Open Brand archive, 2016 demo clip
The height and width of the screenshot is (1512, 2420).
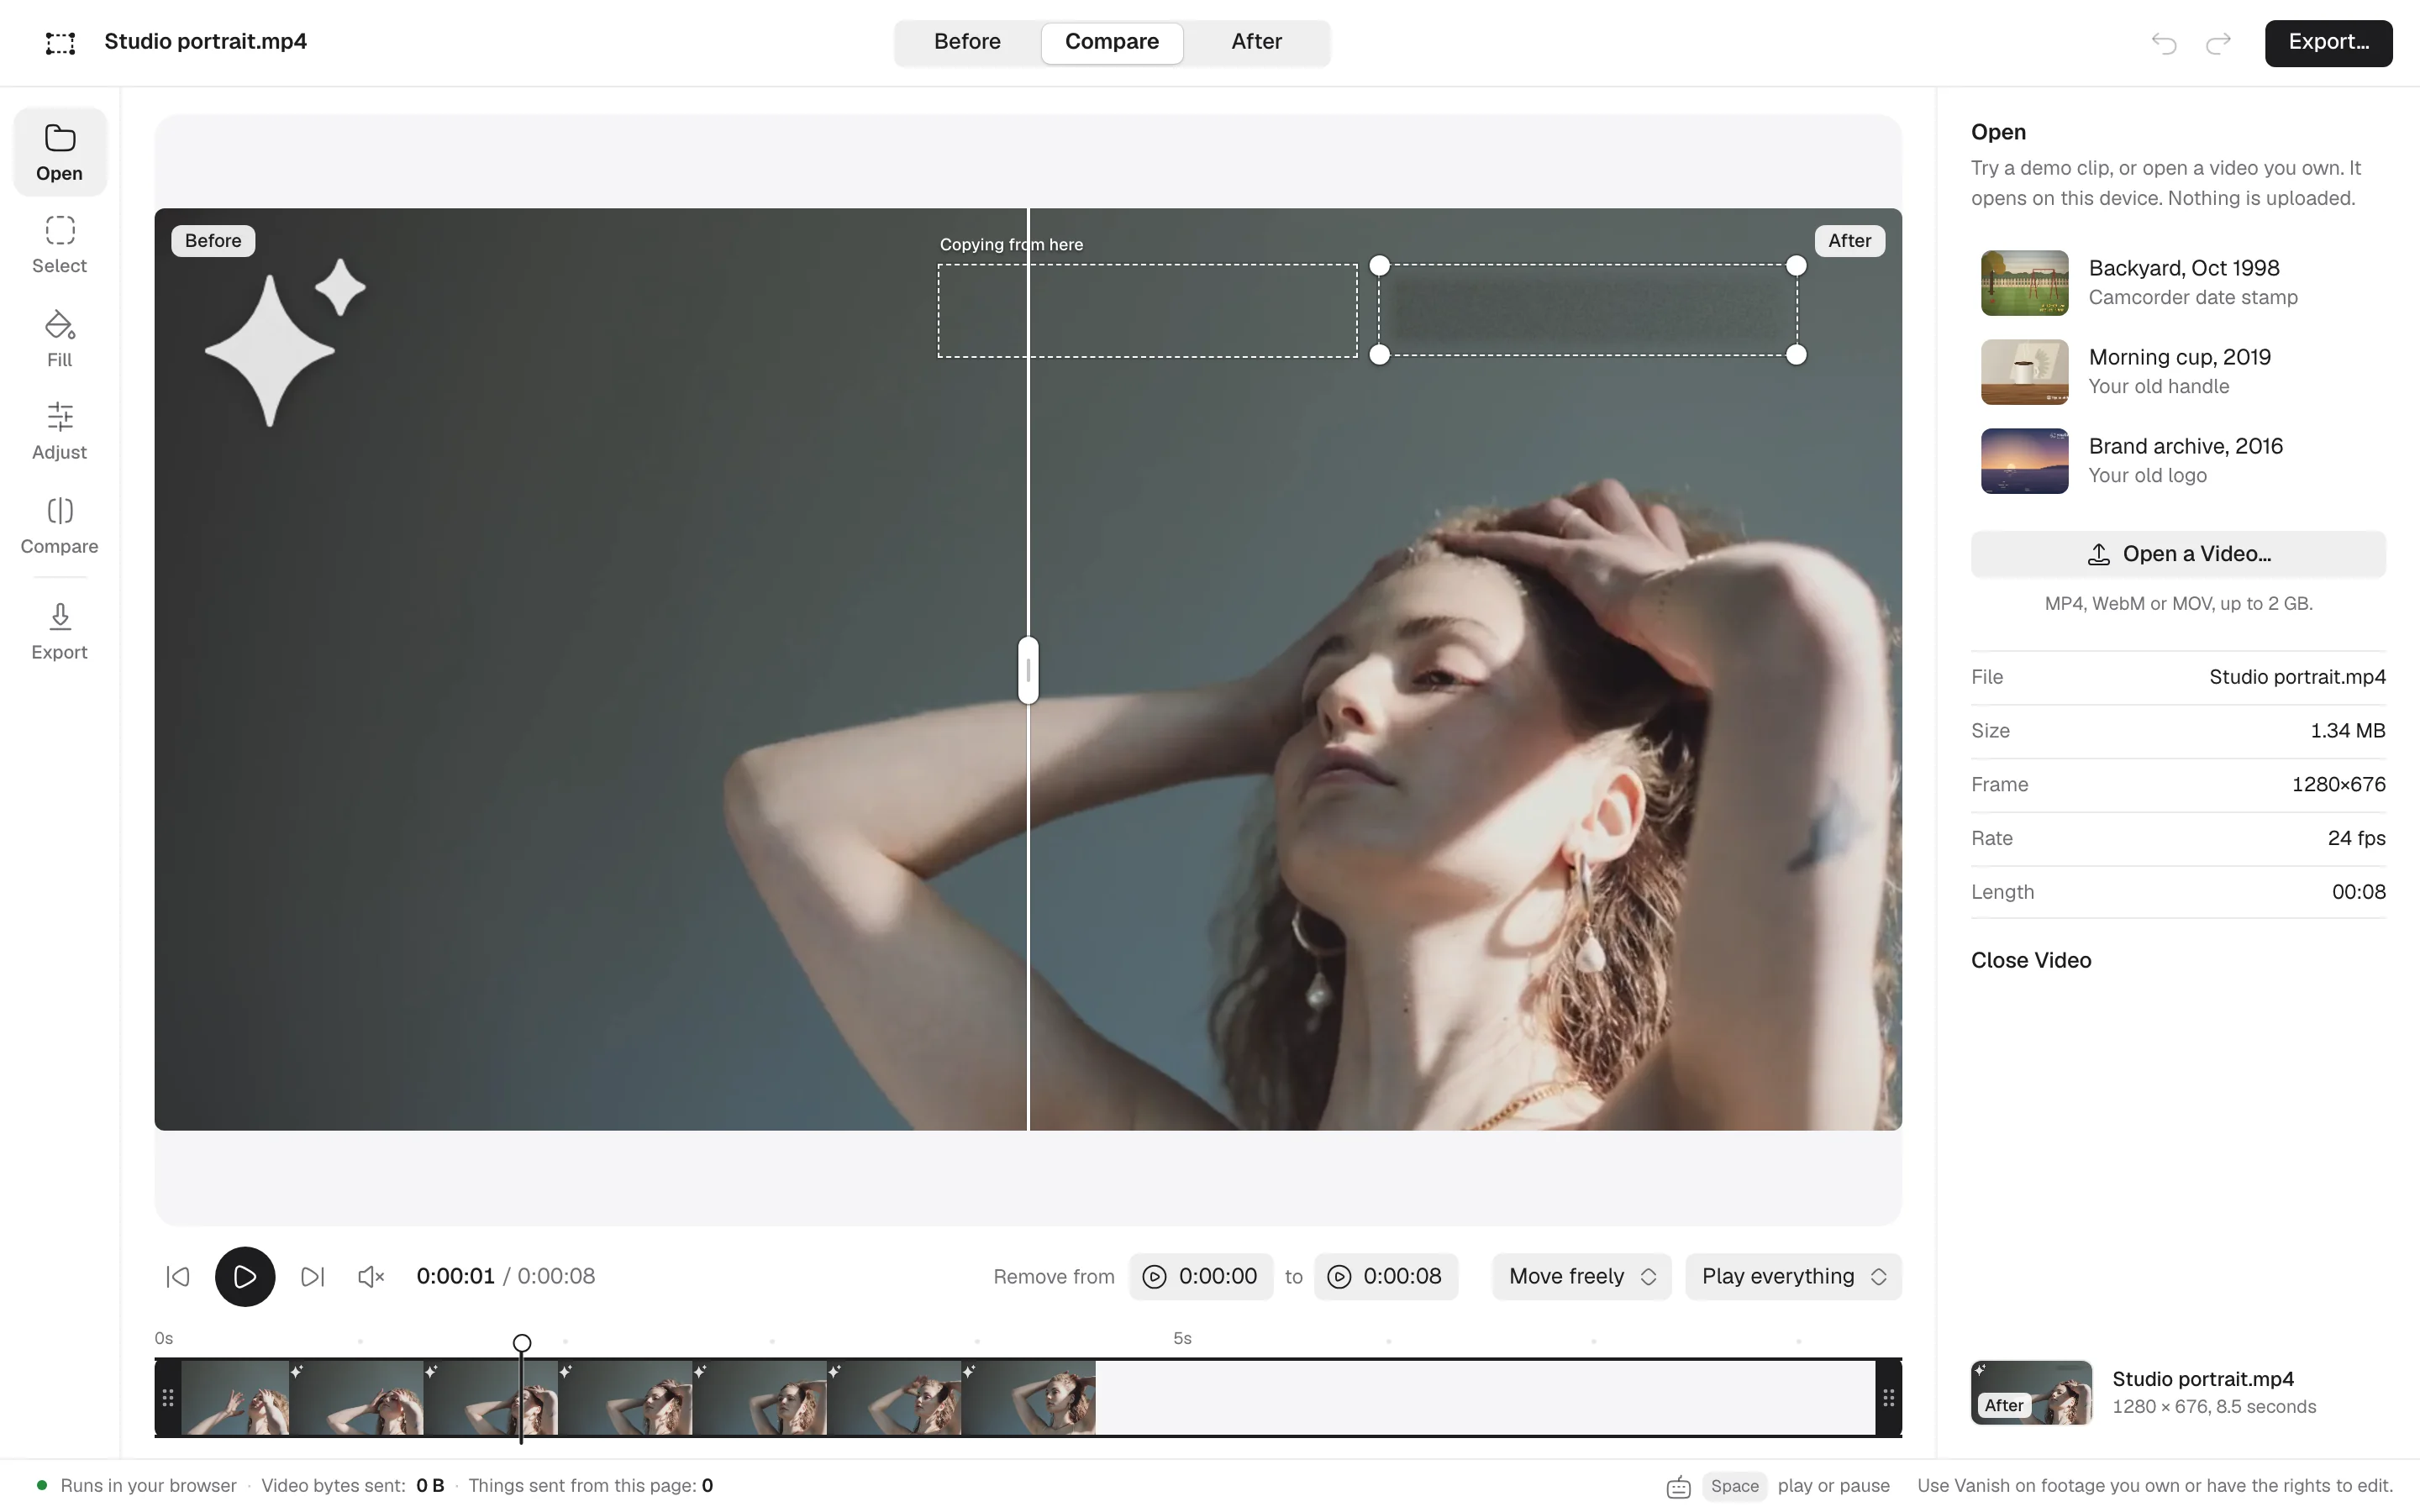(x=2178, y=460)
